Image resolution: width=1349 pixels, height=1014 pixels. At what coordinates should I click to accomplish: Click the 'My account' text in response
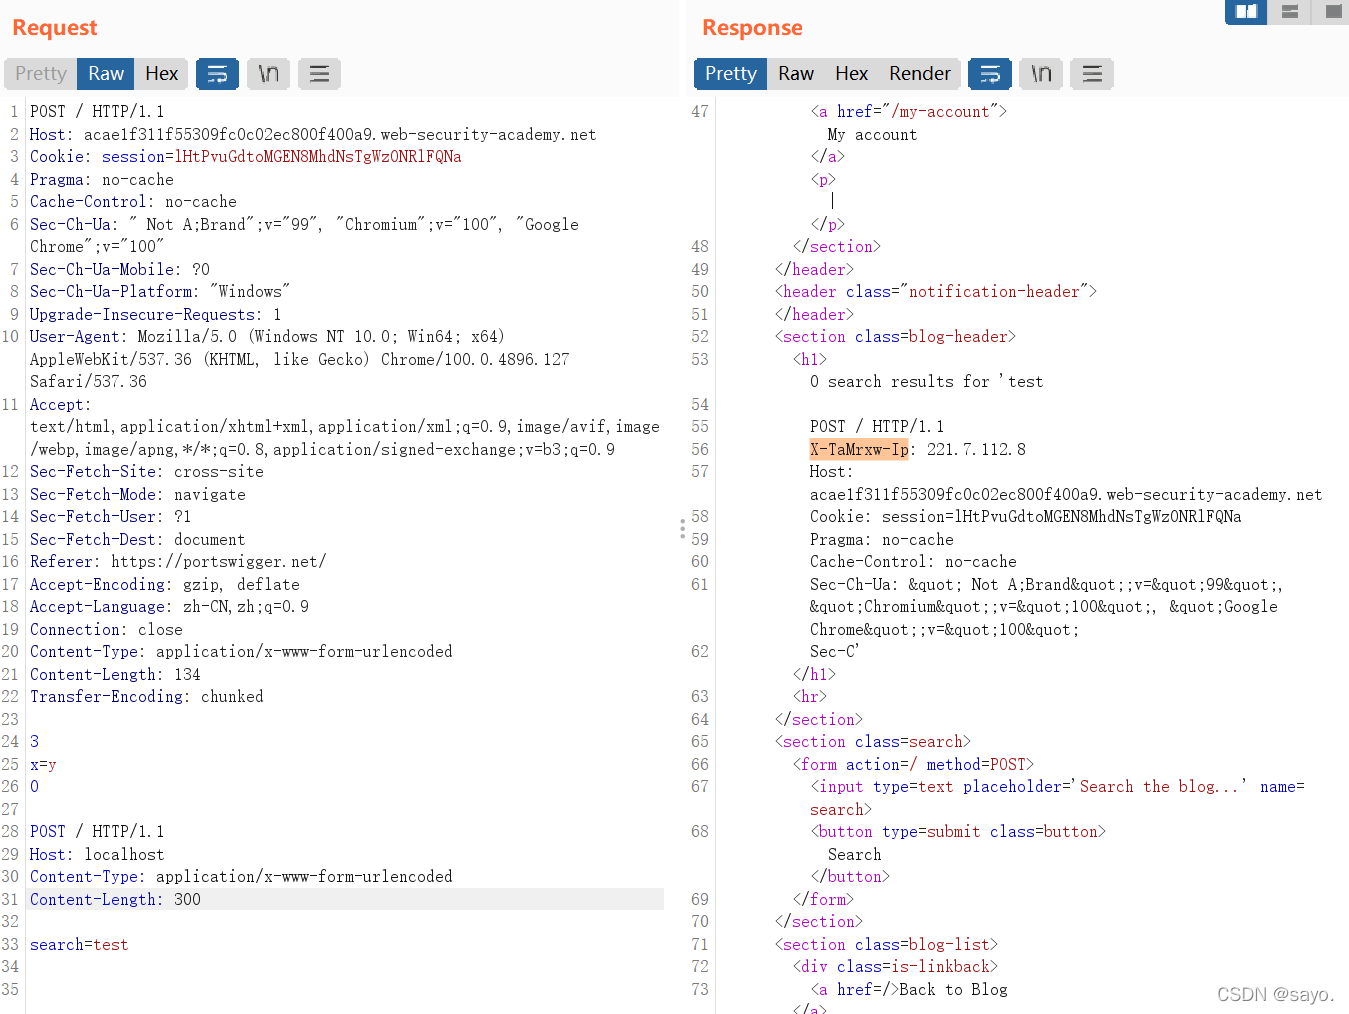pyautogui.click(x=872, y=134)
